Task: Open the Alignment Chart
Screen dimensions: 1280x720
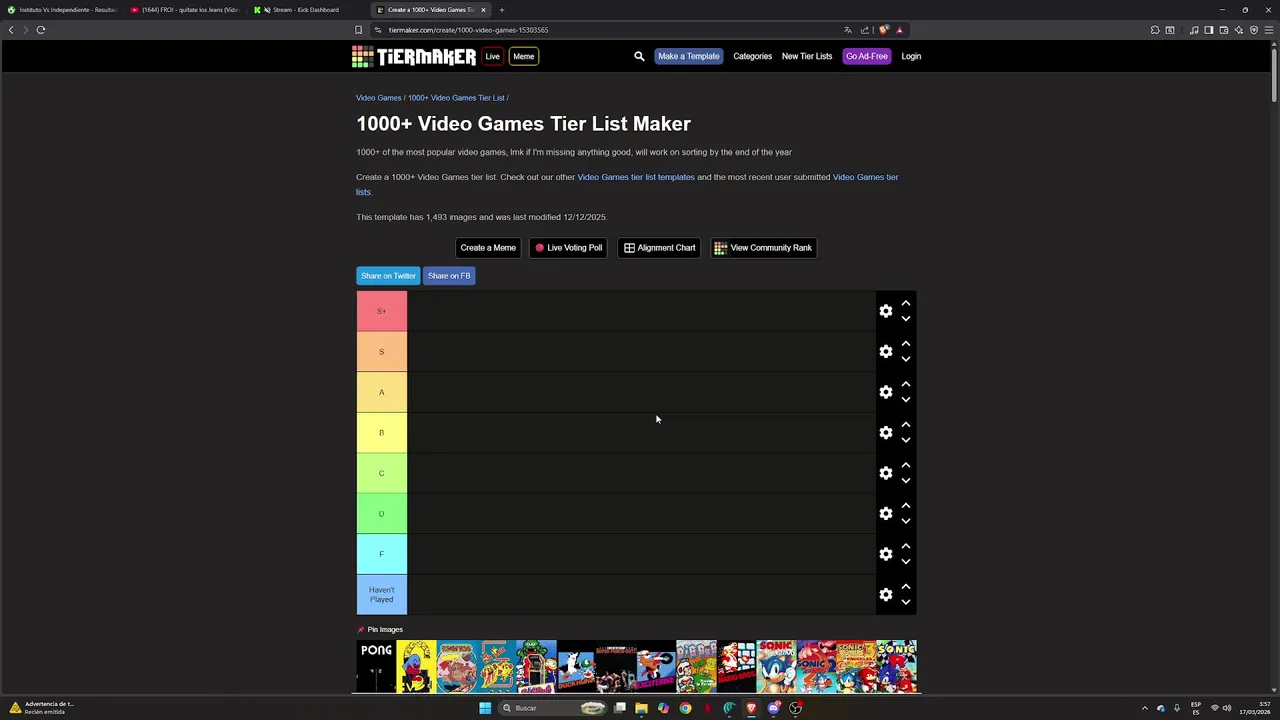Action: 659,248
